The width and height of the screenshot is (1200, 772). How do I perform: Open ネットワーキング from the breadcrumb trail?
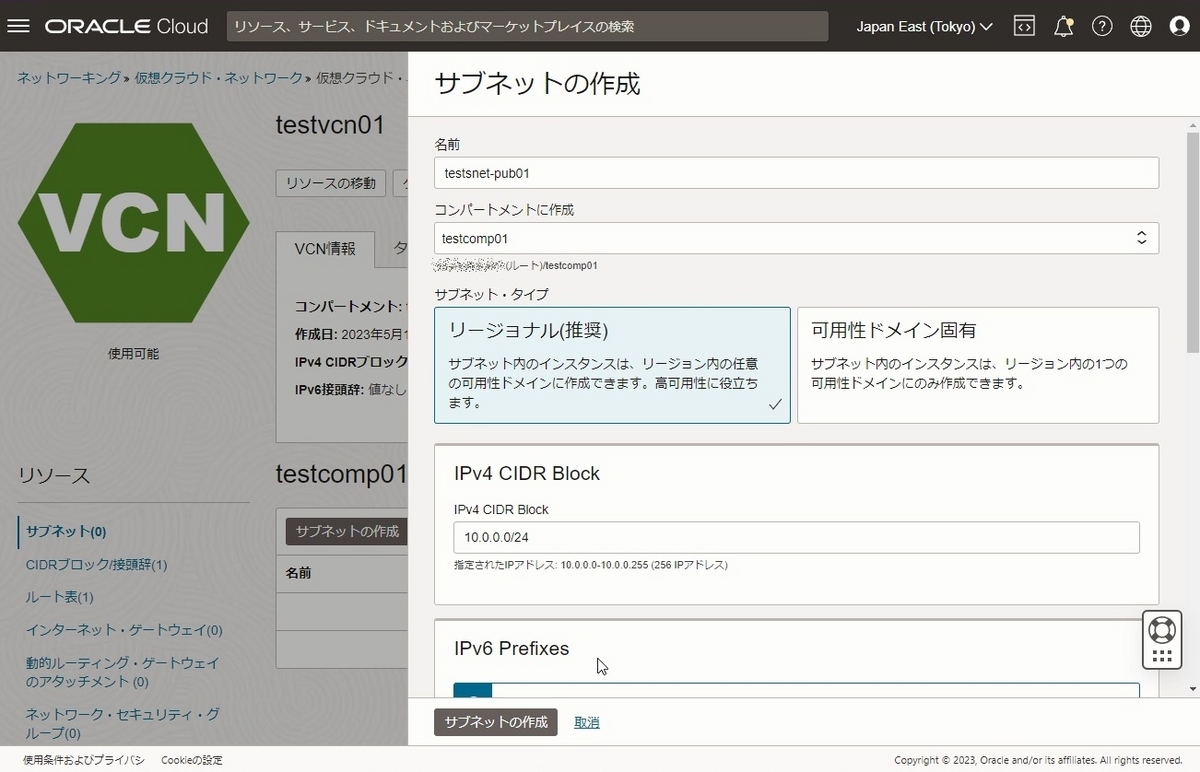(67, 77)
